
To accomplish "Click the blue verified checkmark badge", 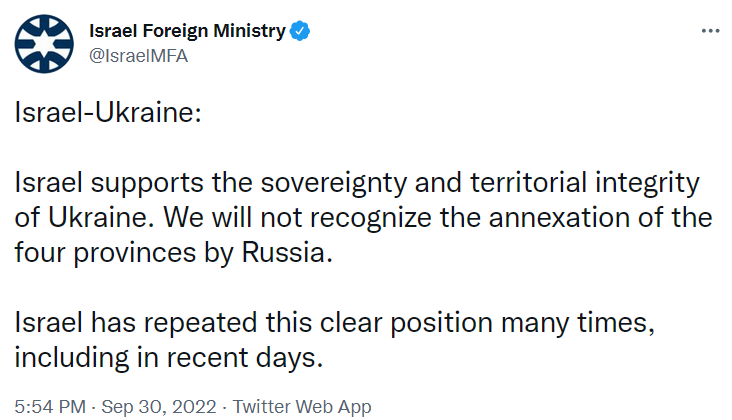I will tap(299, 31).
